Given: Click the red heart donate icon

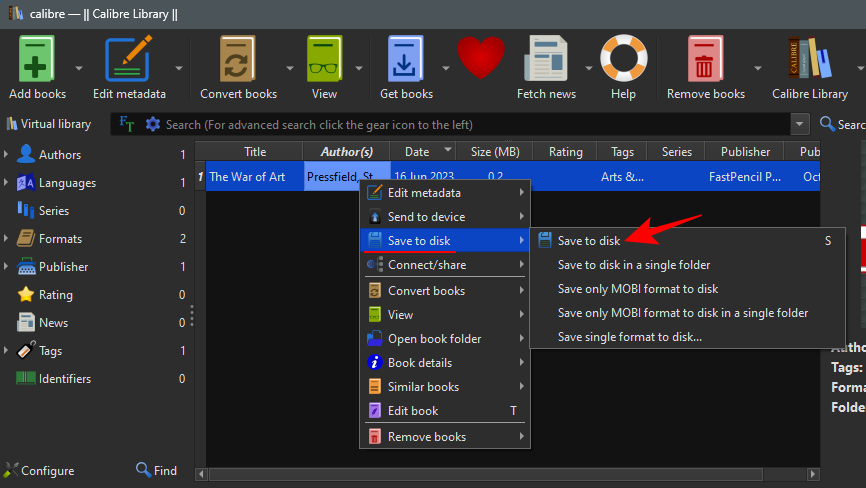Looking at the screenshot, I should point(480,60).
